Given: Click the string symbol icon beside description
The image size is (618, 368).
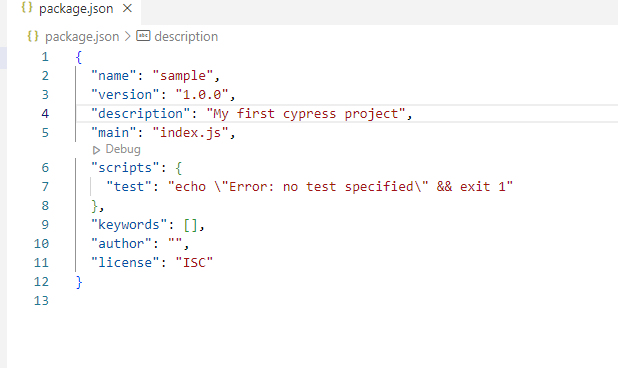Looking at the screenshot, I should tap(143, 36).
